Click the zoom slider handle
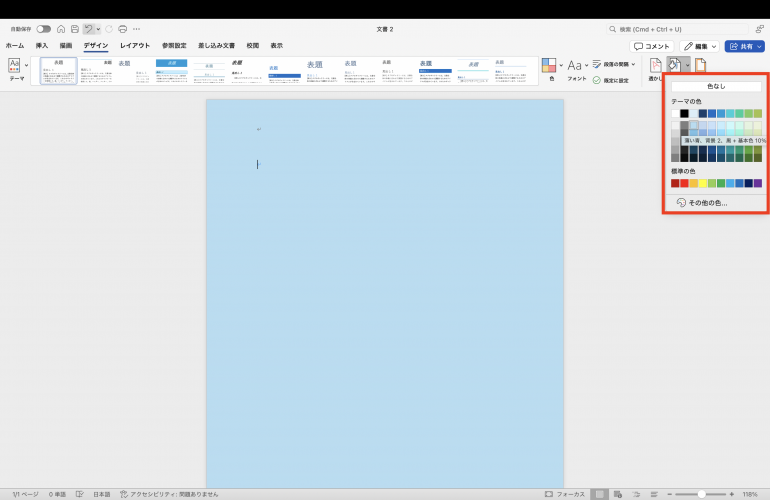 tap(702, 494)
